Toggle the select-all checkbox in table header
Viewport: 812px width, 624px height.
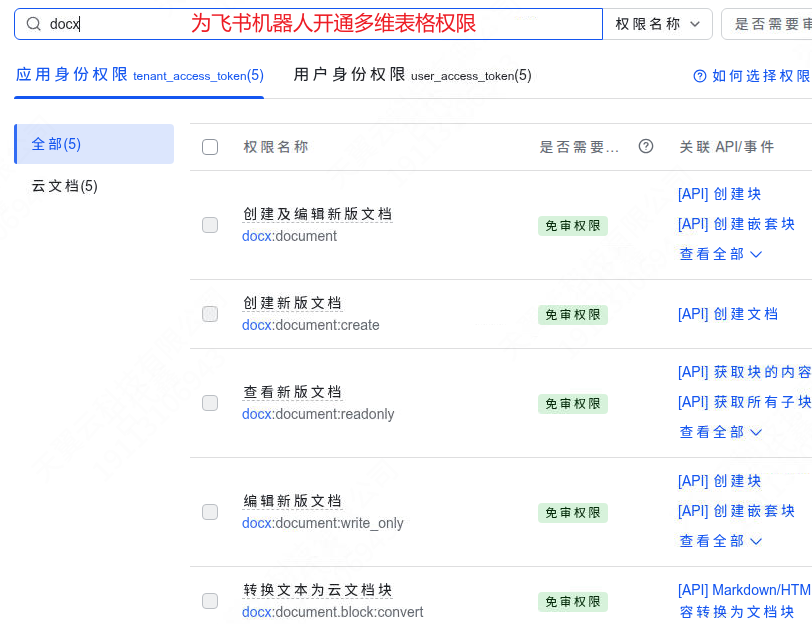click(210, 147)
